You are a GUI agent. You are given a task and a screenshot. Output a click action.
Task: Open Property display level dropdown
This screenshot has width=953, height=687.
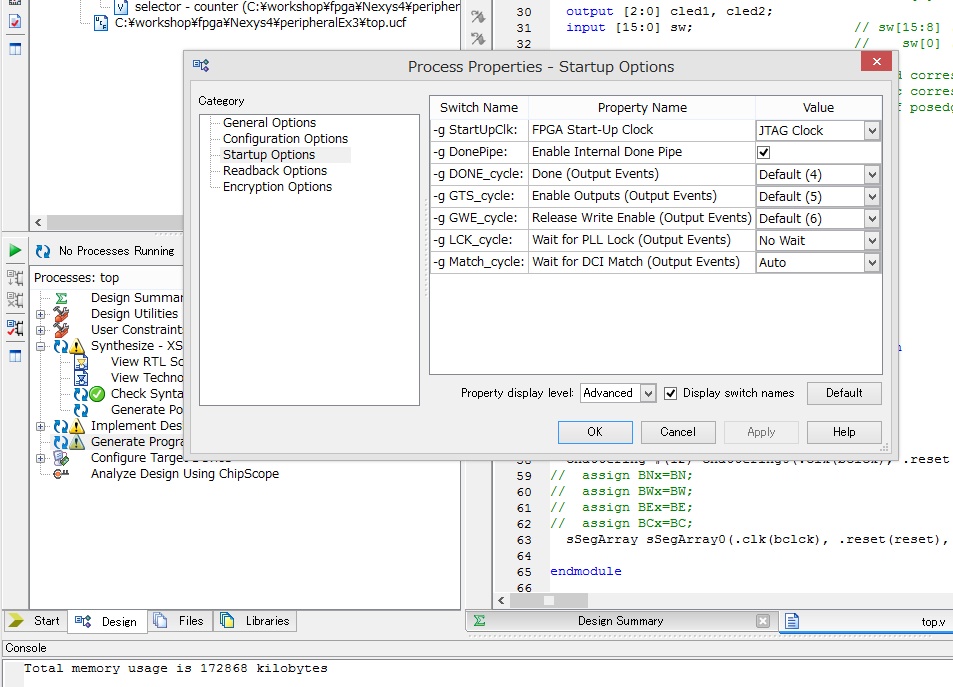(x=648, y=393)
